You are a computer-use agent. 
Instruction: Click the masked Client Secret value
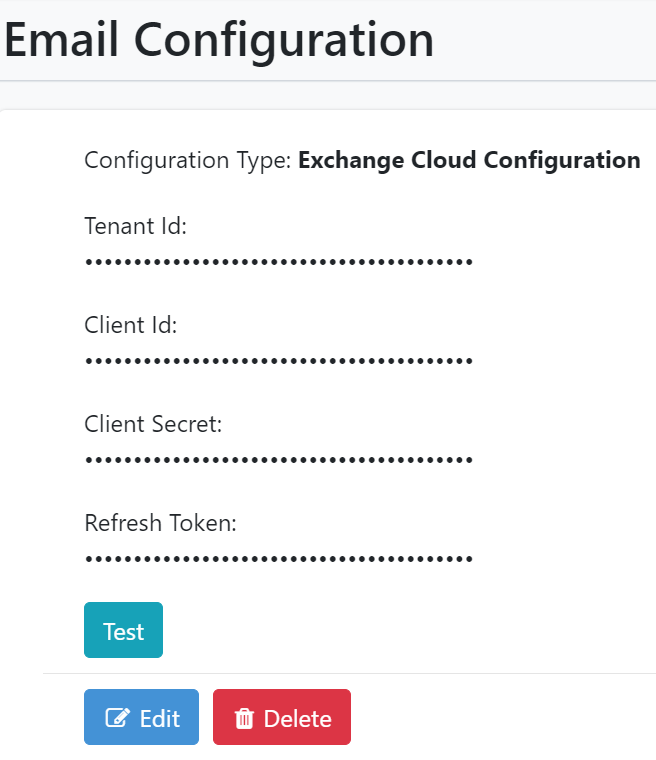[x=278, y=460]
